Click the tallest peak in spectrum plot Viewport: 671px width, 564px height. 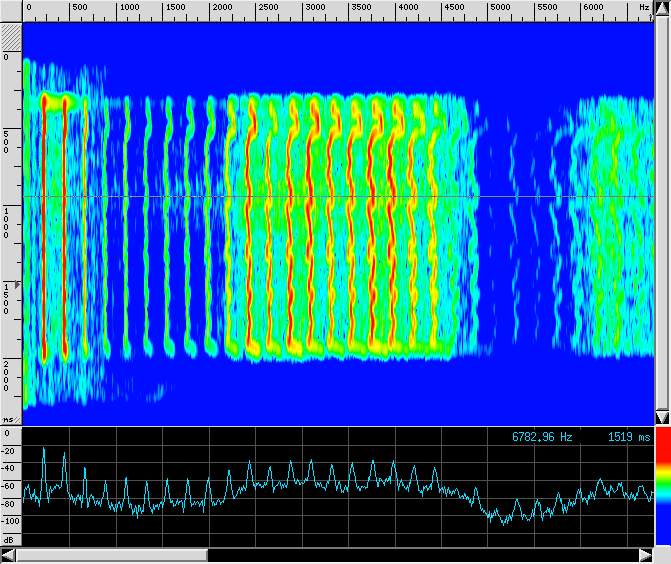[x=44, y=449]
